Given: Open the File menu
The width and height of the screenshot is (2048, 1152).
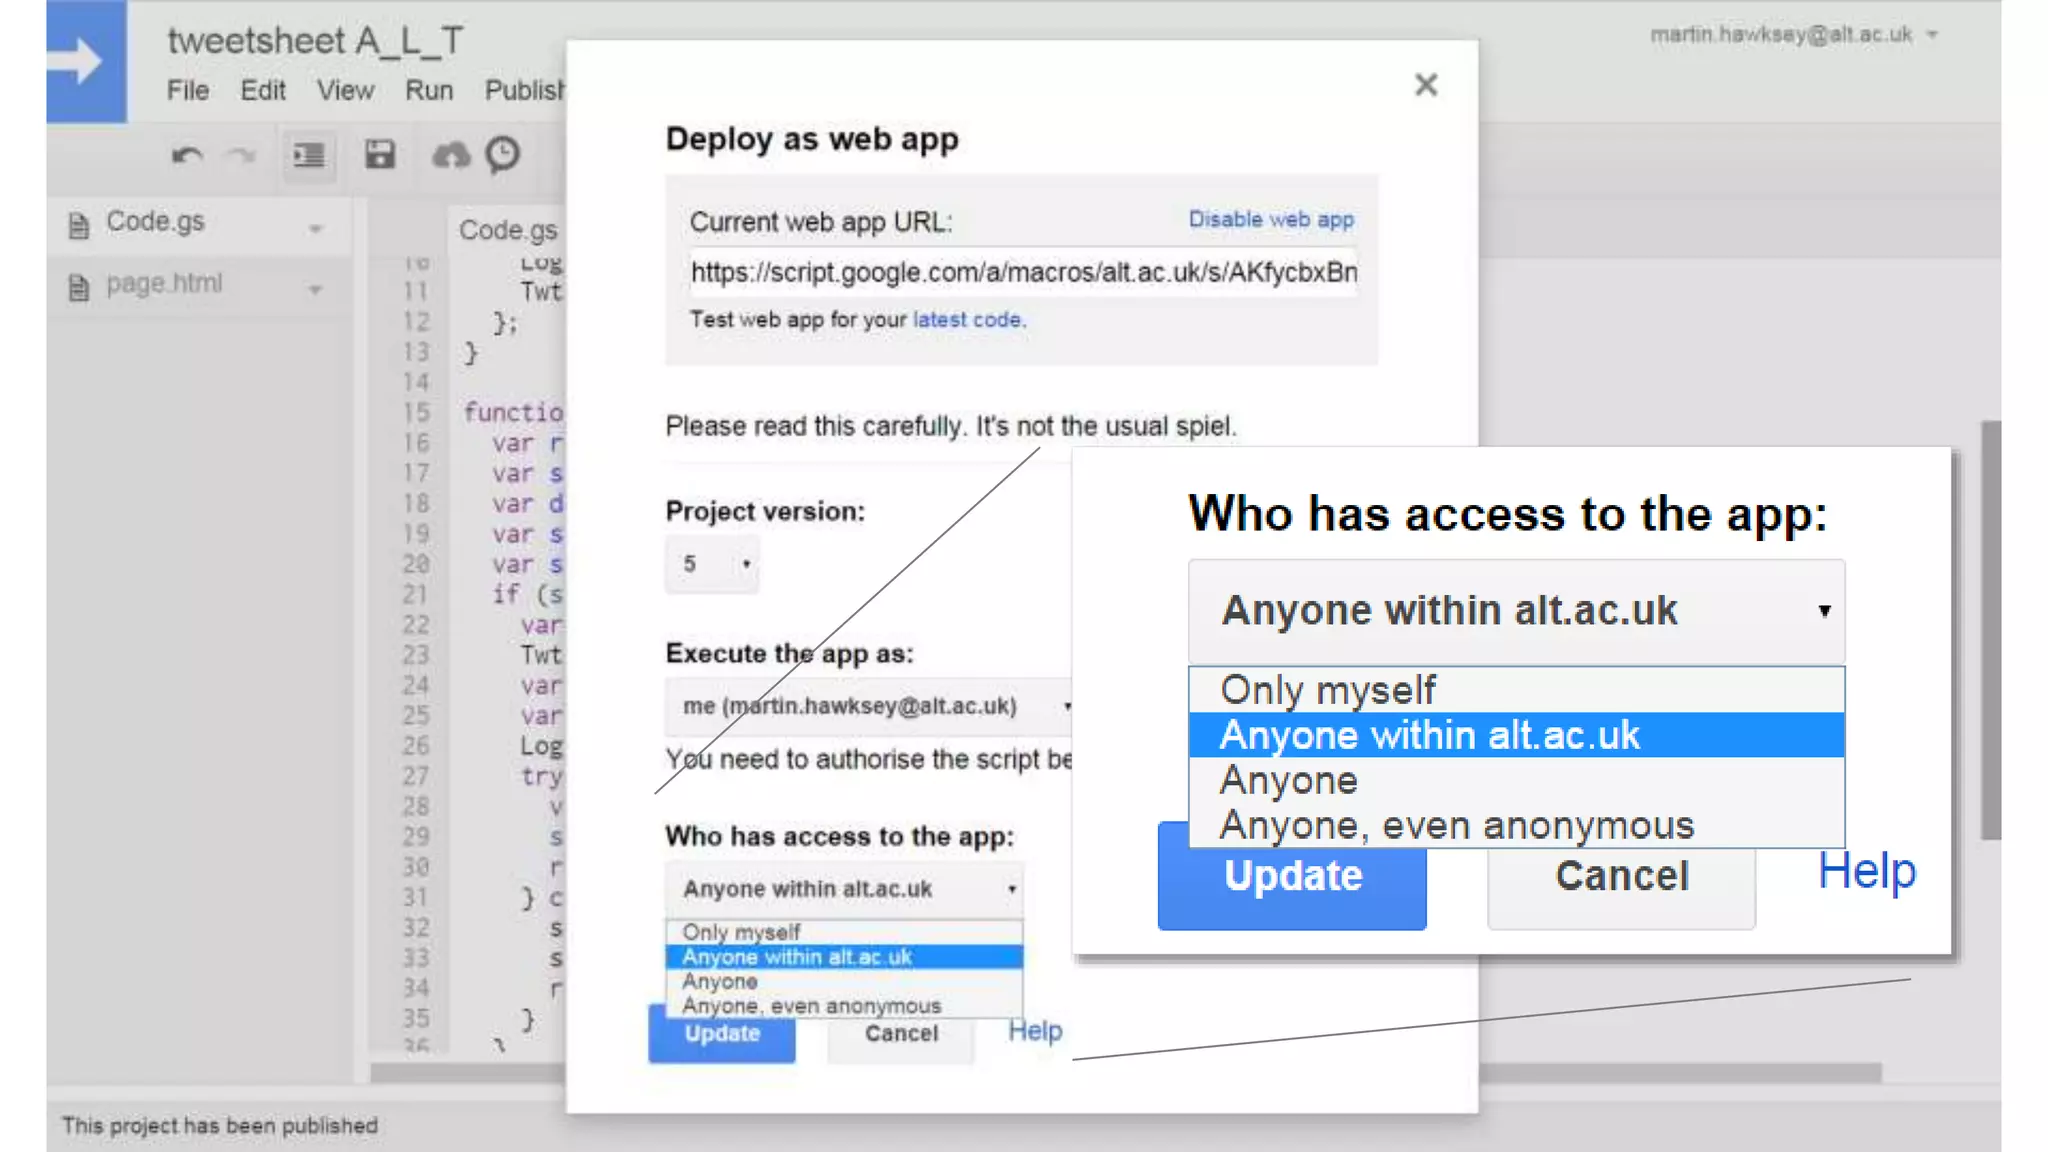Looking at the screenshot, I should [x=188, y=91].
